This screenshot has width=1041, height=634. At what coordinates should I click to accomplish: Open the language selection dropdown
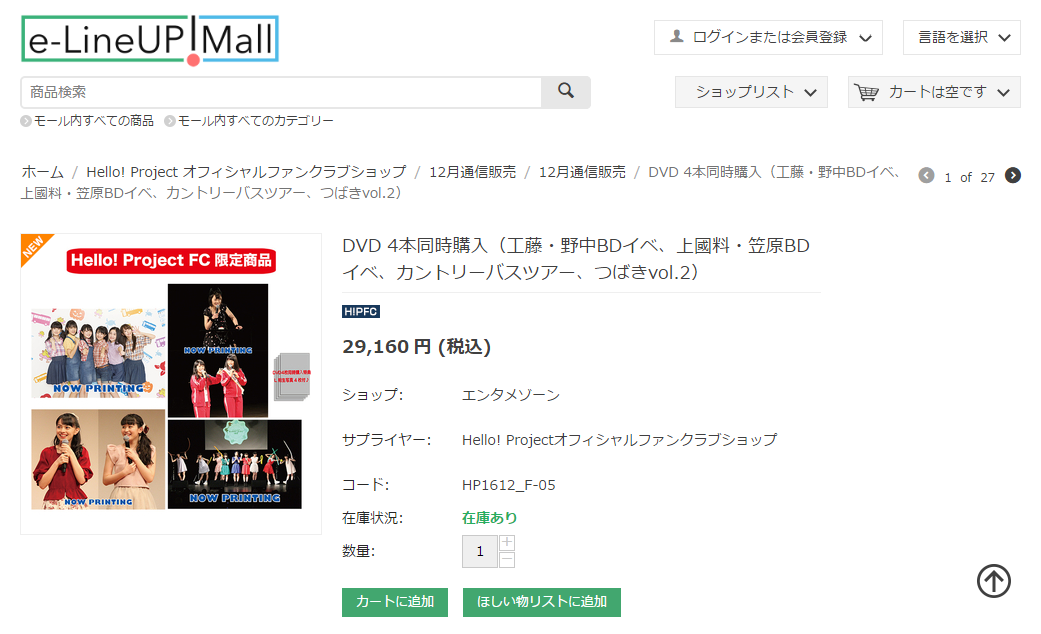(x=961, y=37)
